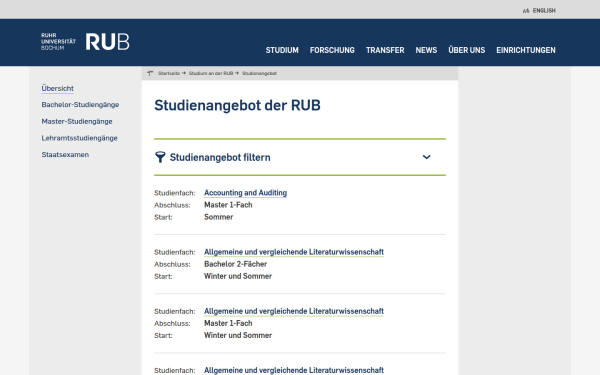Click the filter funnel icon
Image resolution: width=600 pixels, height=375 pixels.
point(160,157)
